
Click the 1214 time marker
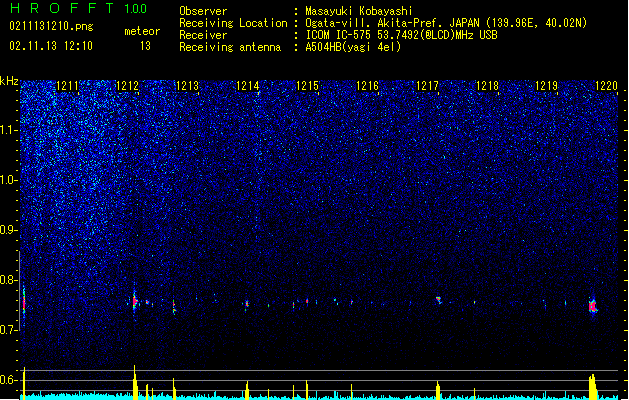point(248,86)
